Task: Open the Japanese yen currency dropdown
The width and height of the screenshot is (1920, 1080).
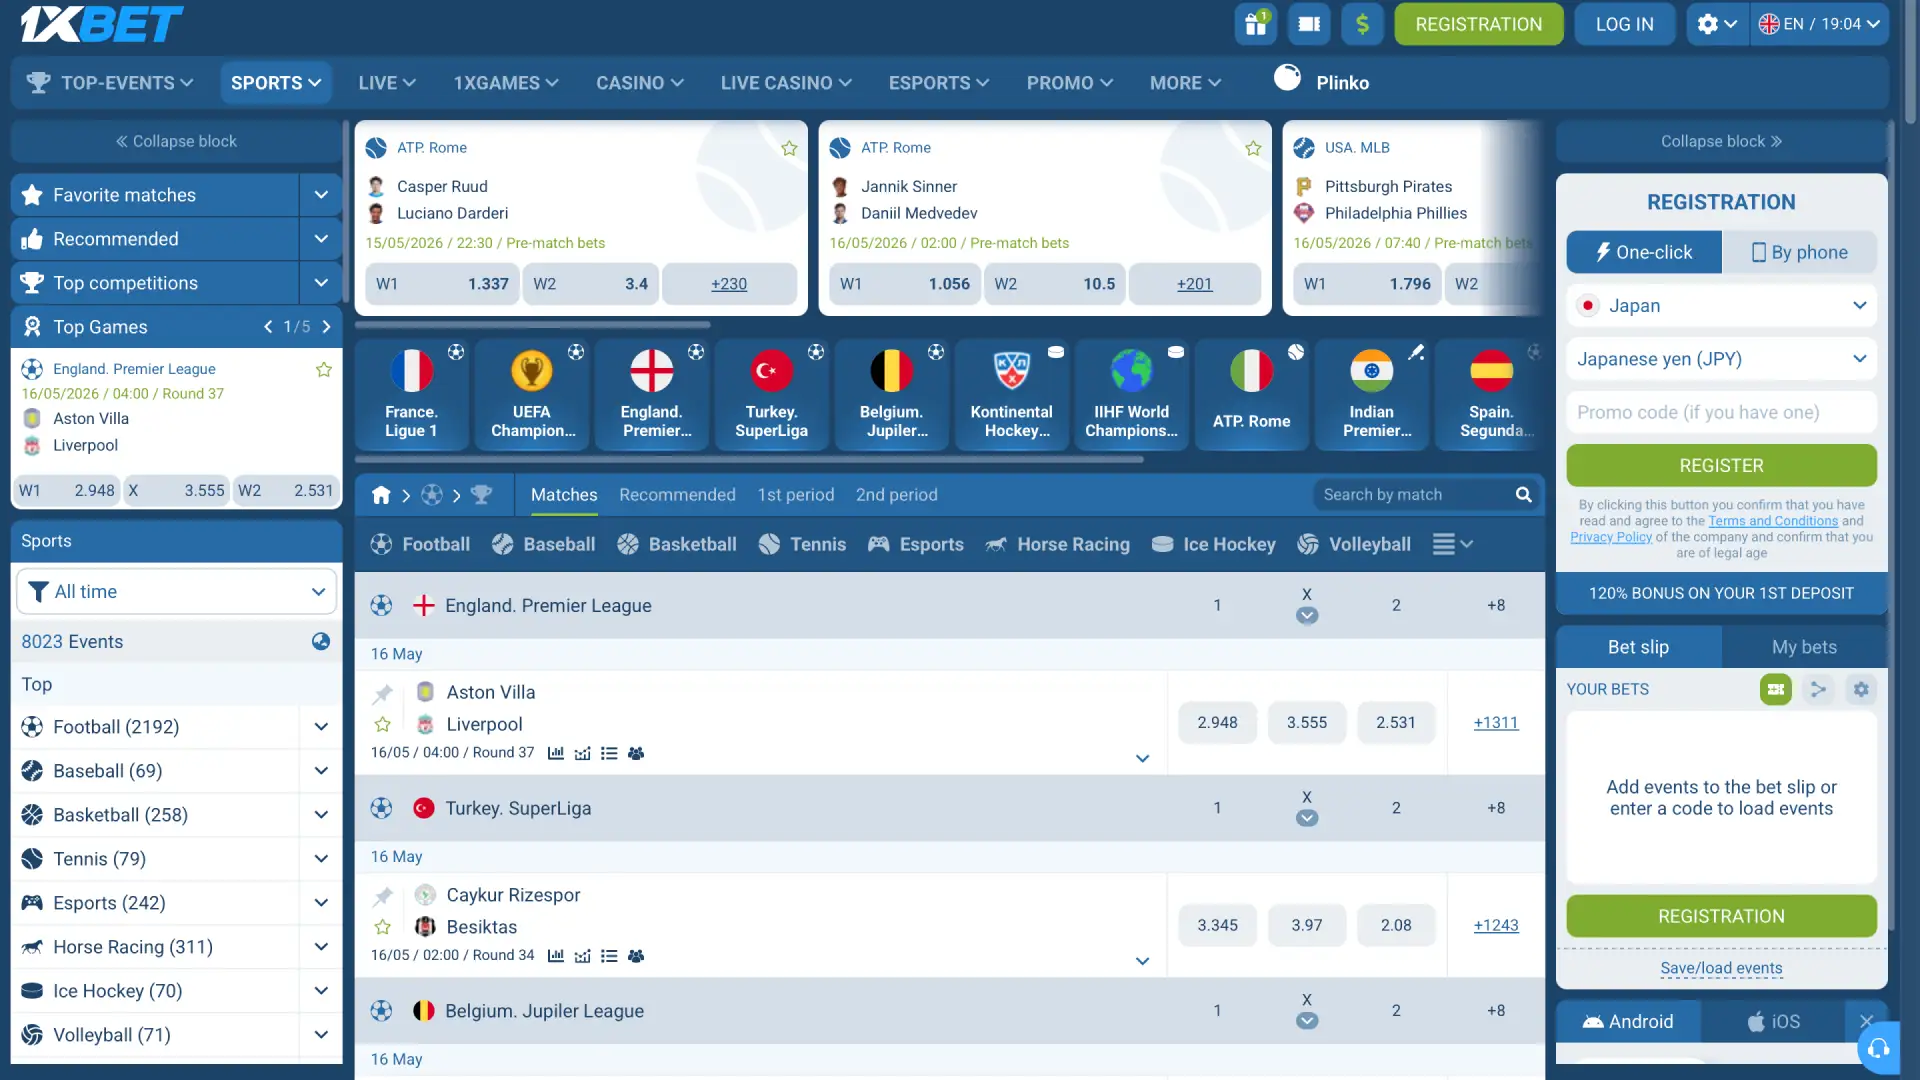Action: (1721, 359)
